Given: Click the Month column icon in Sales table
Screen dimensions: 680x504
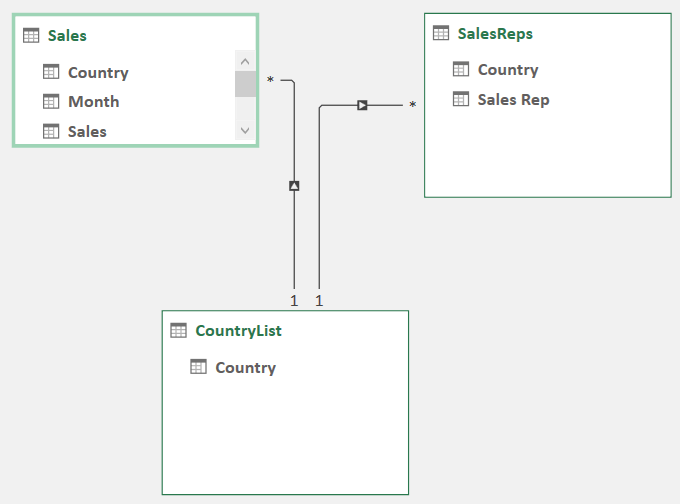Looking at the screenshot, I should (52, 101).
